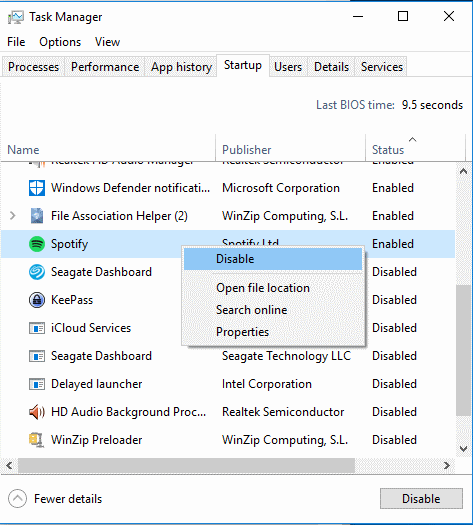Choose Disable in the context menu
473x525 pixels.
click(x=273, y=259)
